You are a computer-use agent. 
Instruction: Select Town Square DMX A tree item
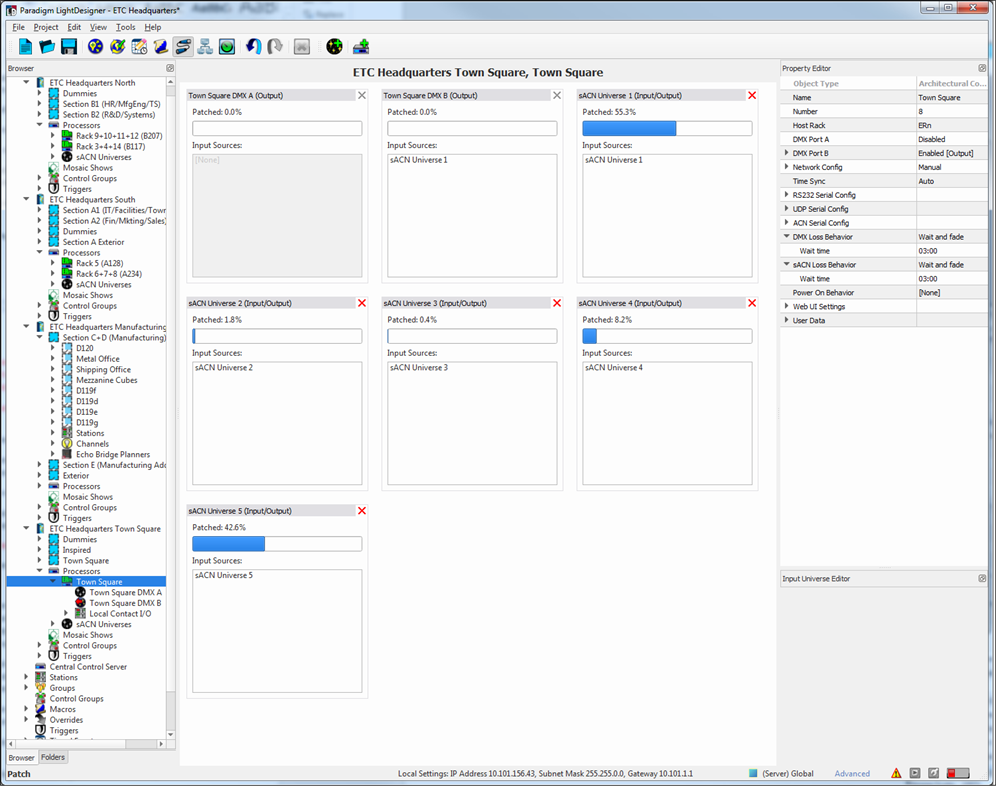click(x=125, y=592)
